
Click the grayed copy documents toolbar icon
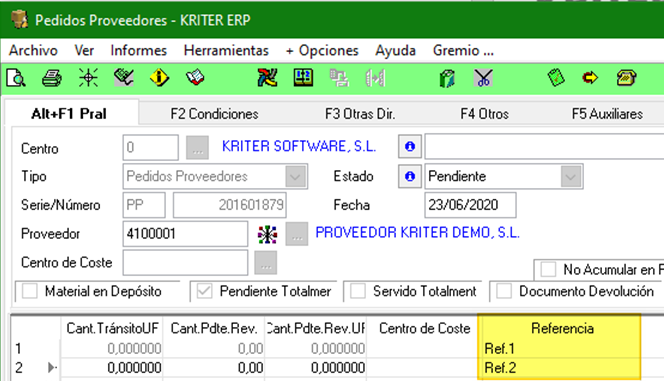click(x=339, y=78)
